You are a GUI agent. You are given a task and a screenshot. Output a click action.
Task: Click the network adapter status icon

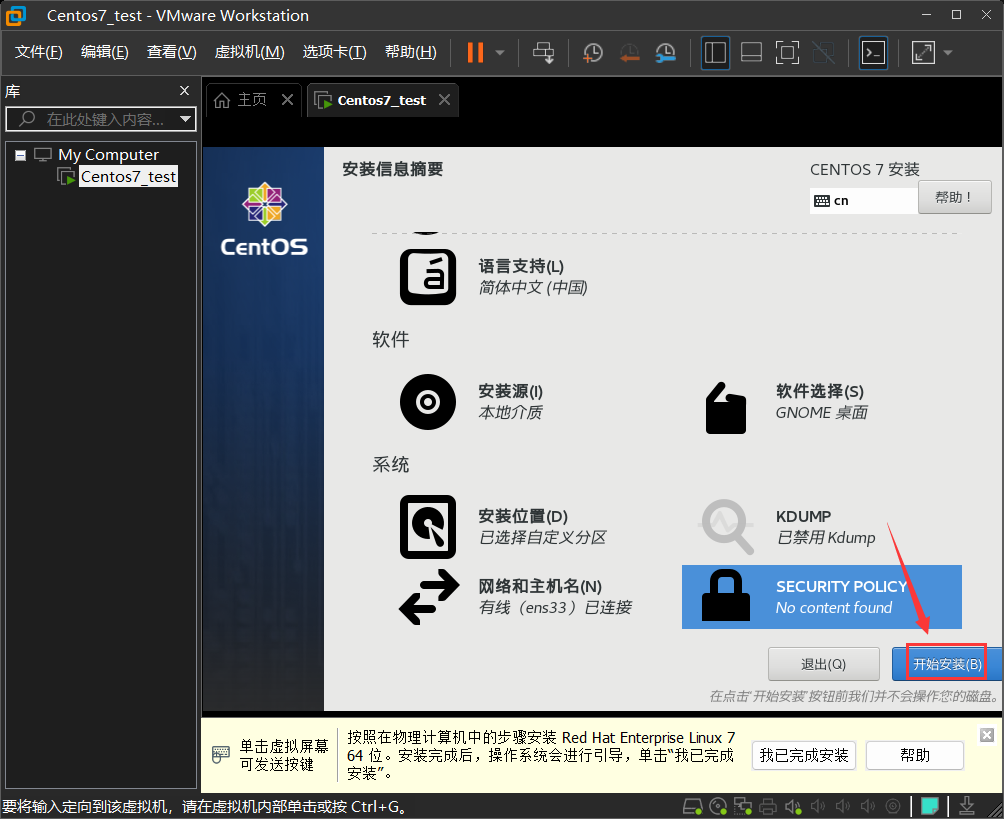(743, 806)
